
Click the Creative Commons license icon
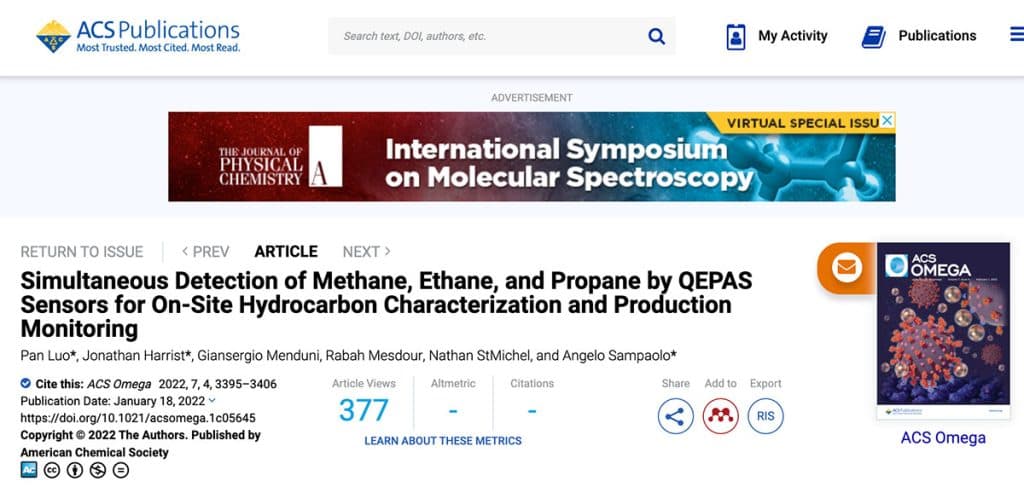pos(52,470)
